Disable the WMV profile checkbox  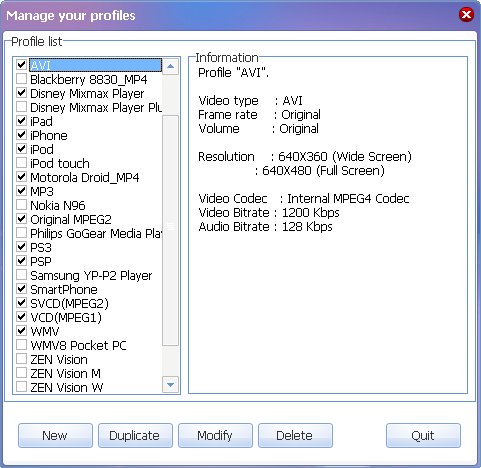click(21, 330)
